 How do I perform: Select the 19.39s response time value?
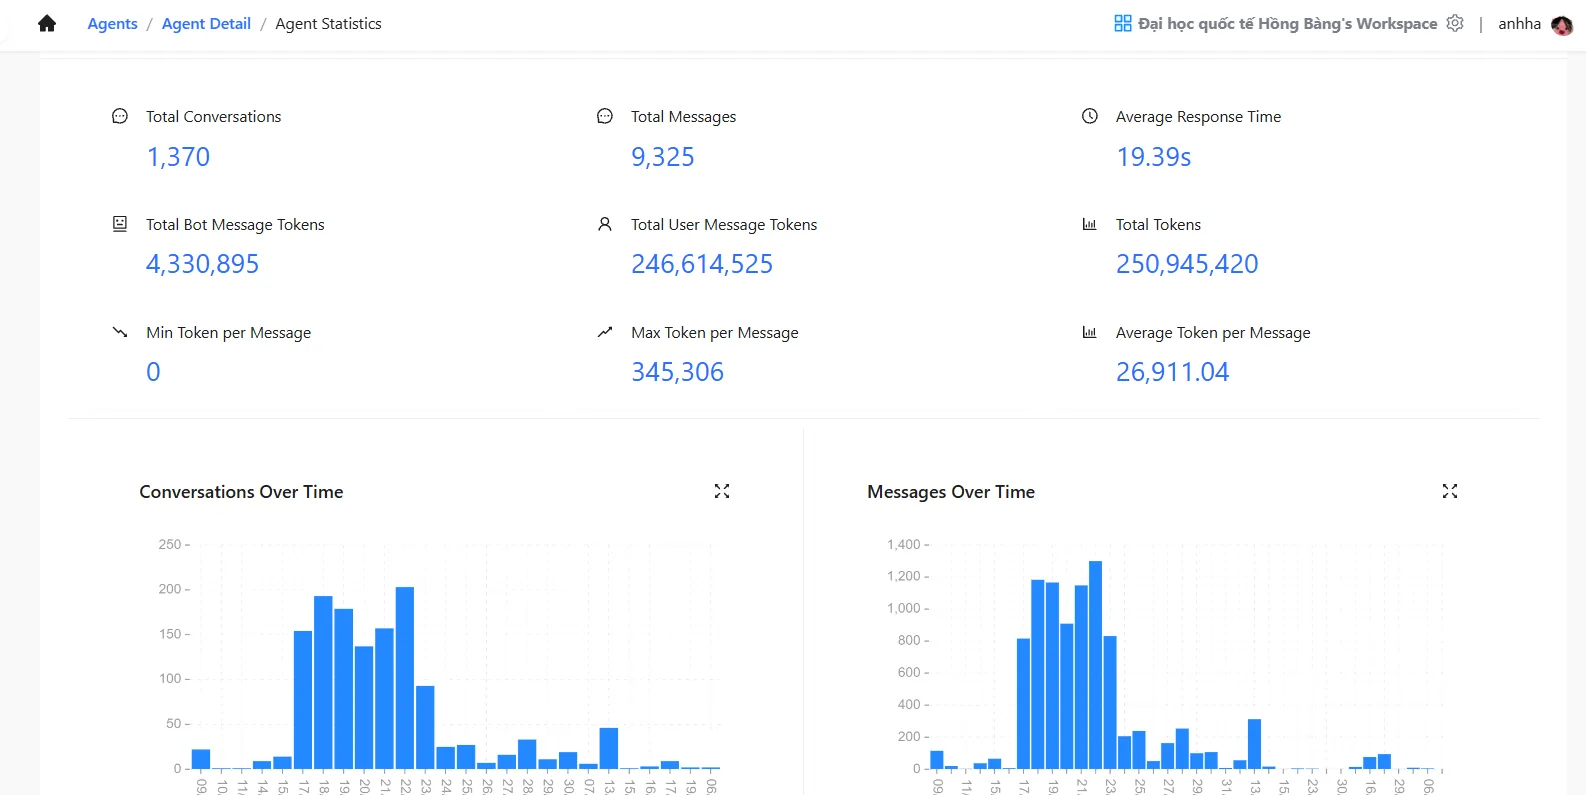tap(1154, 157)
